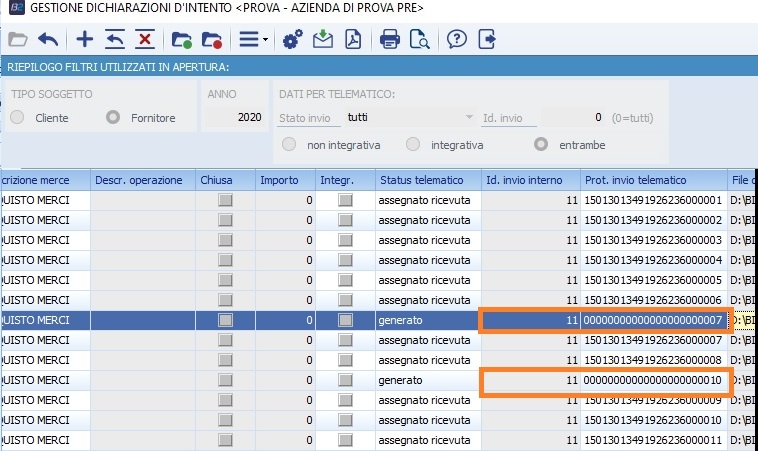Click the Prot. invio telematico column header
Viewport: 758px width, 451px height.
[x=636, y=180]
